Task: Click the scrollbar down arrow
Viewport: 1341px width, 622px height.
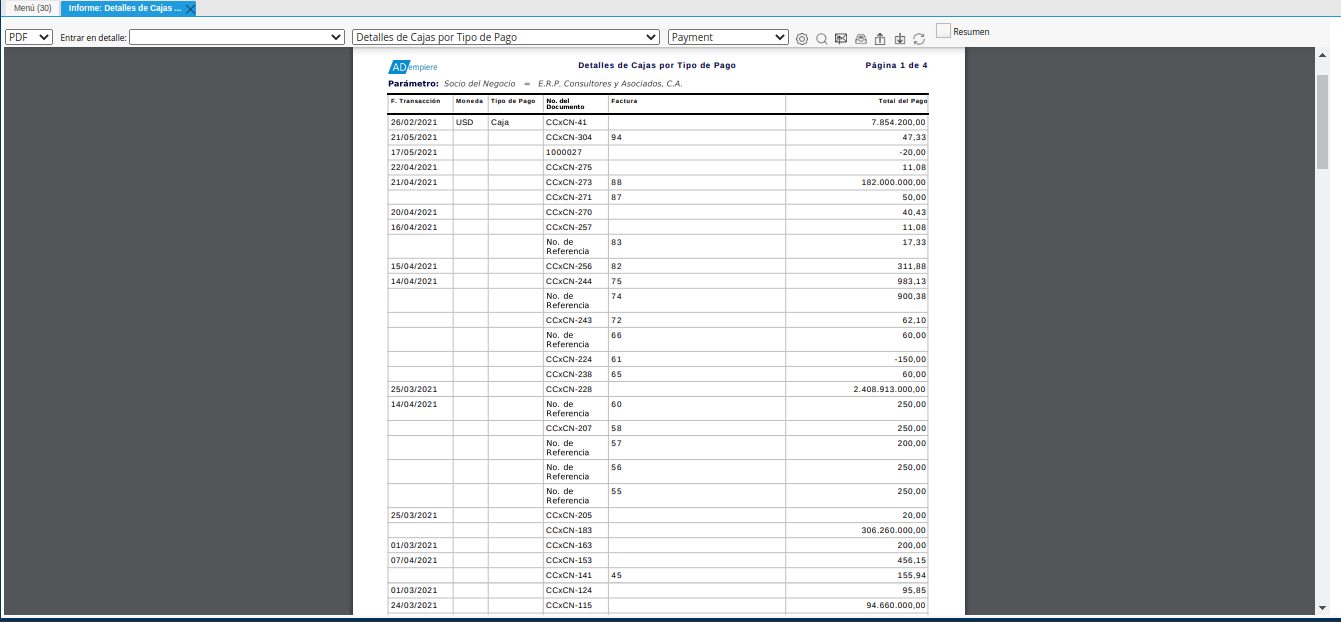Action: coord(1322,607)
